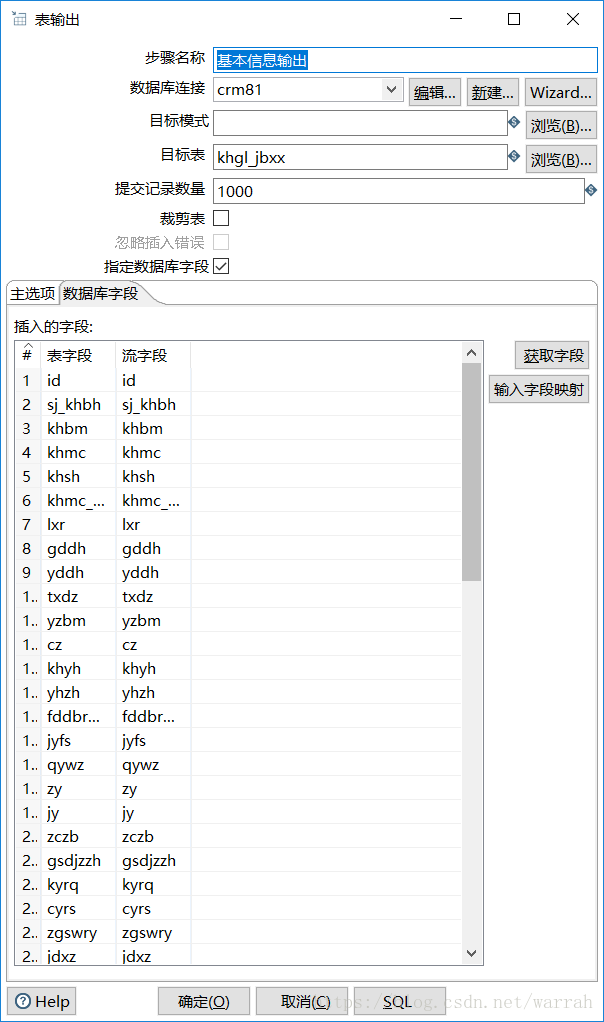
Task: Click the 流字段 column header
Action: click(153, 355)
